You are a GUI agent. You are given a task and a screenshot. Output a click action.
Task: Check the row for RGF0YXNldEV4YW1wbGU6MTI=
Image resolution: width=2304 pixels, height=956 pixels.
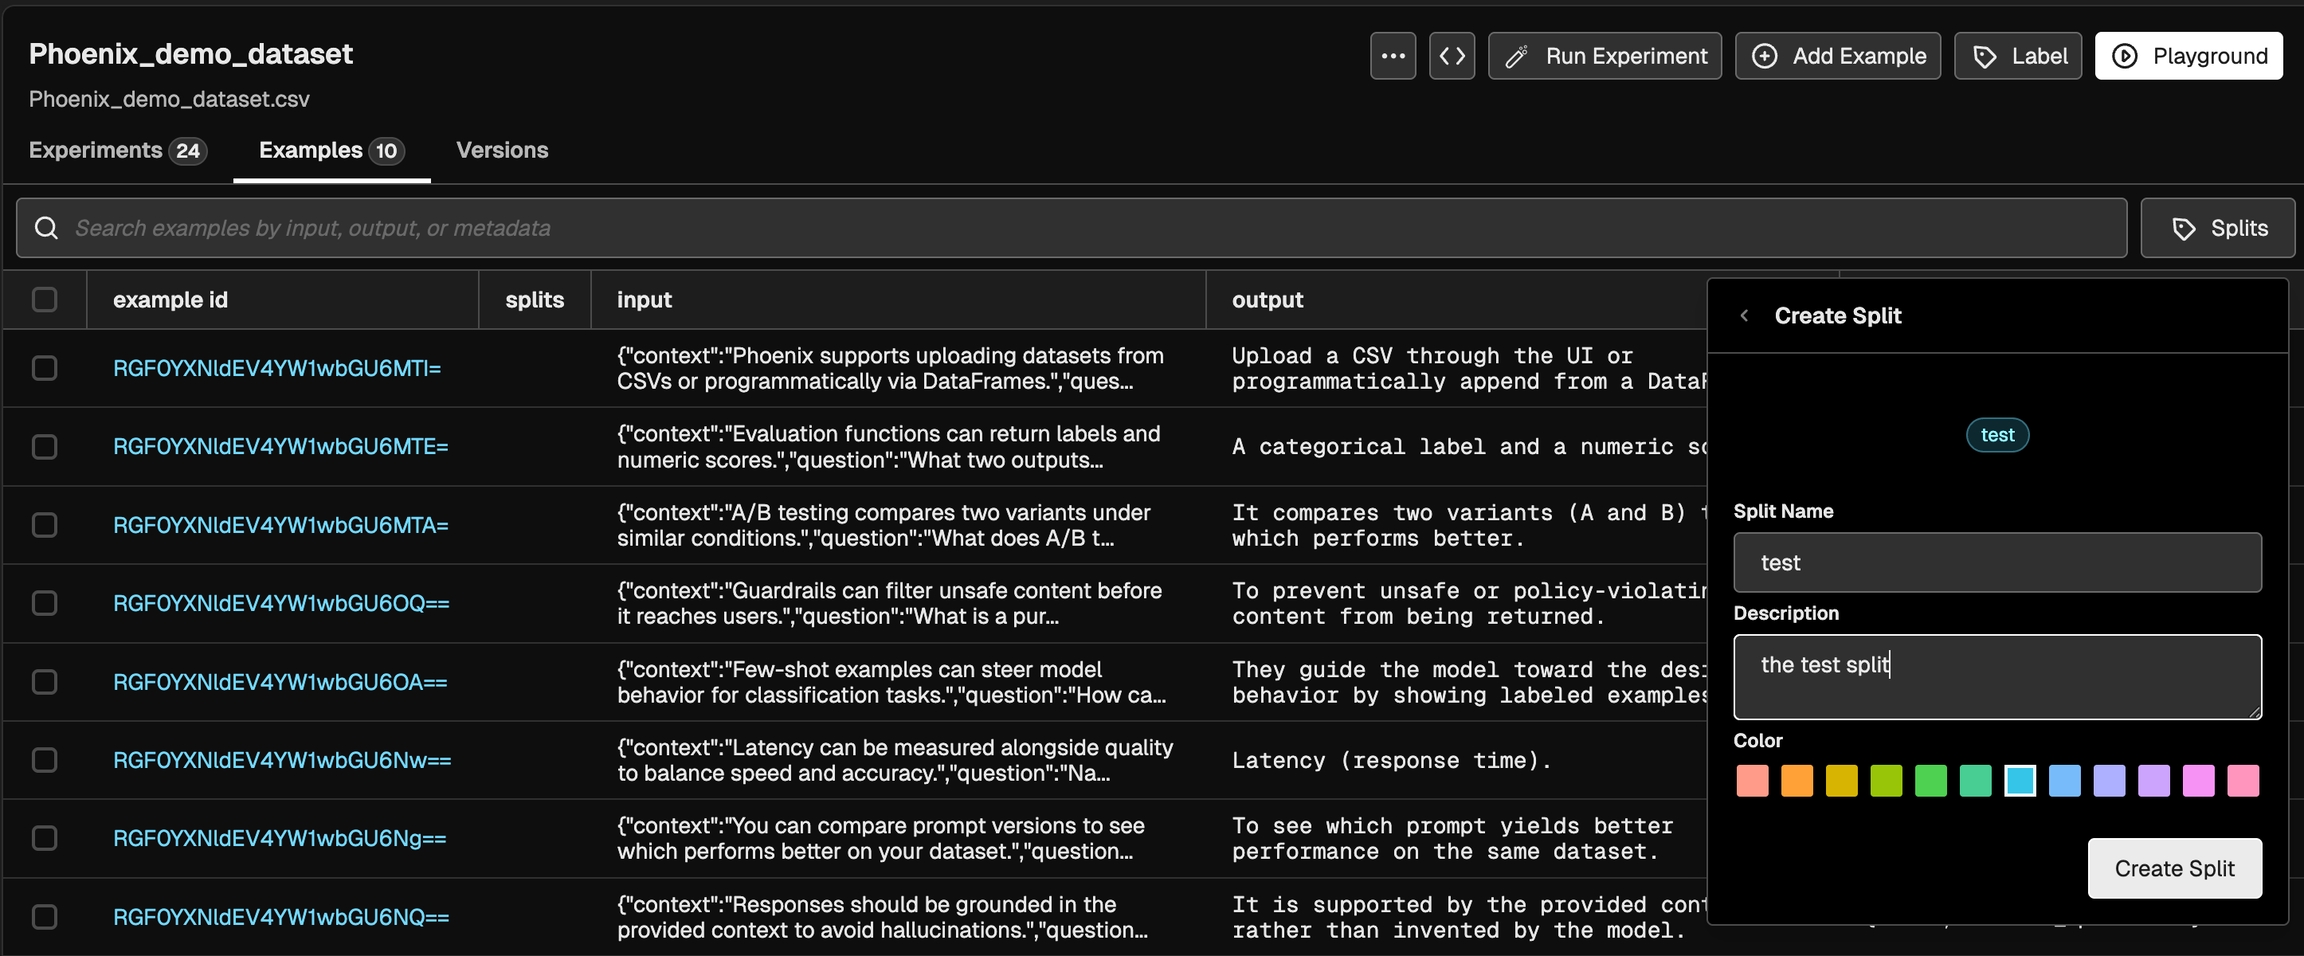pos(45,368)
